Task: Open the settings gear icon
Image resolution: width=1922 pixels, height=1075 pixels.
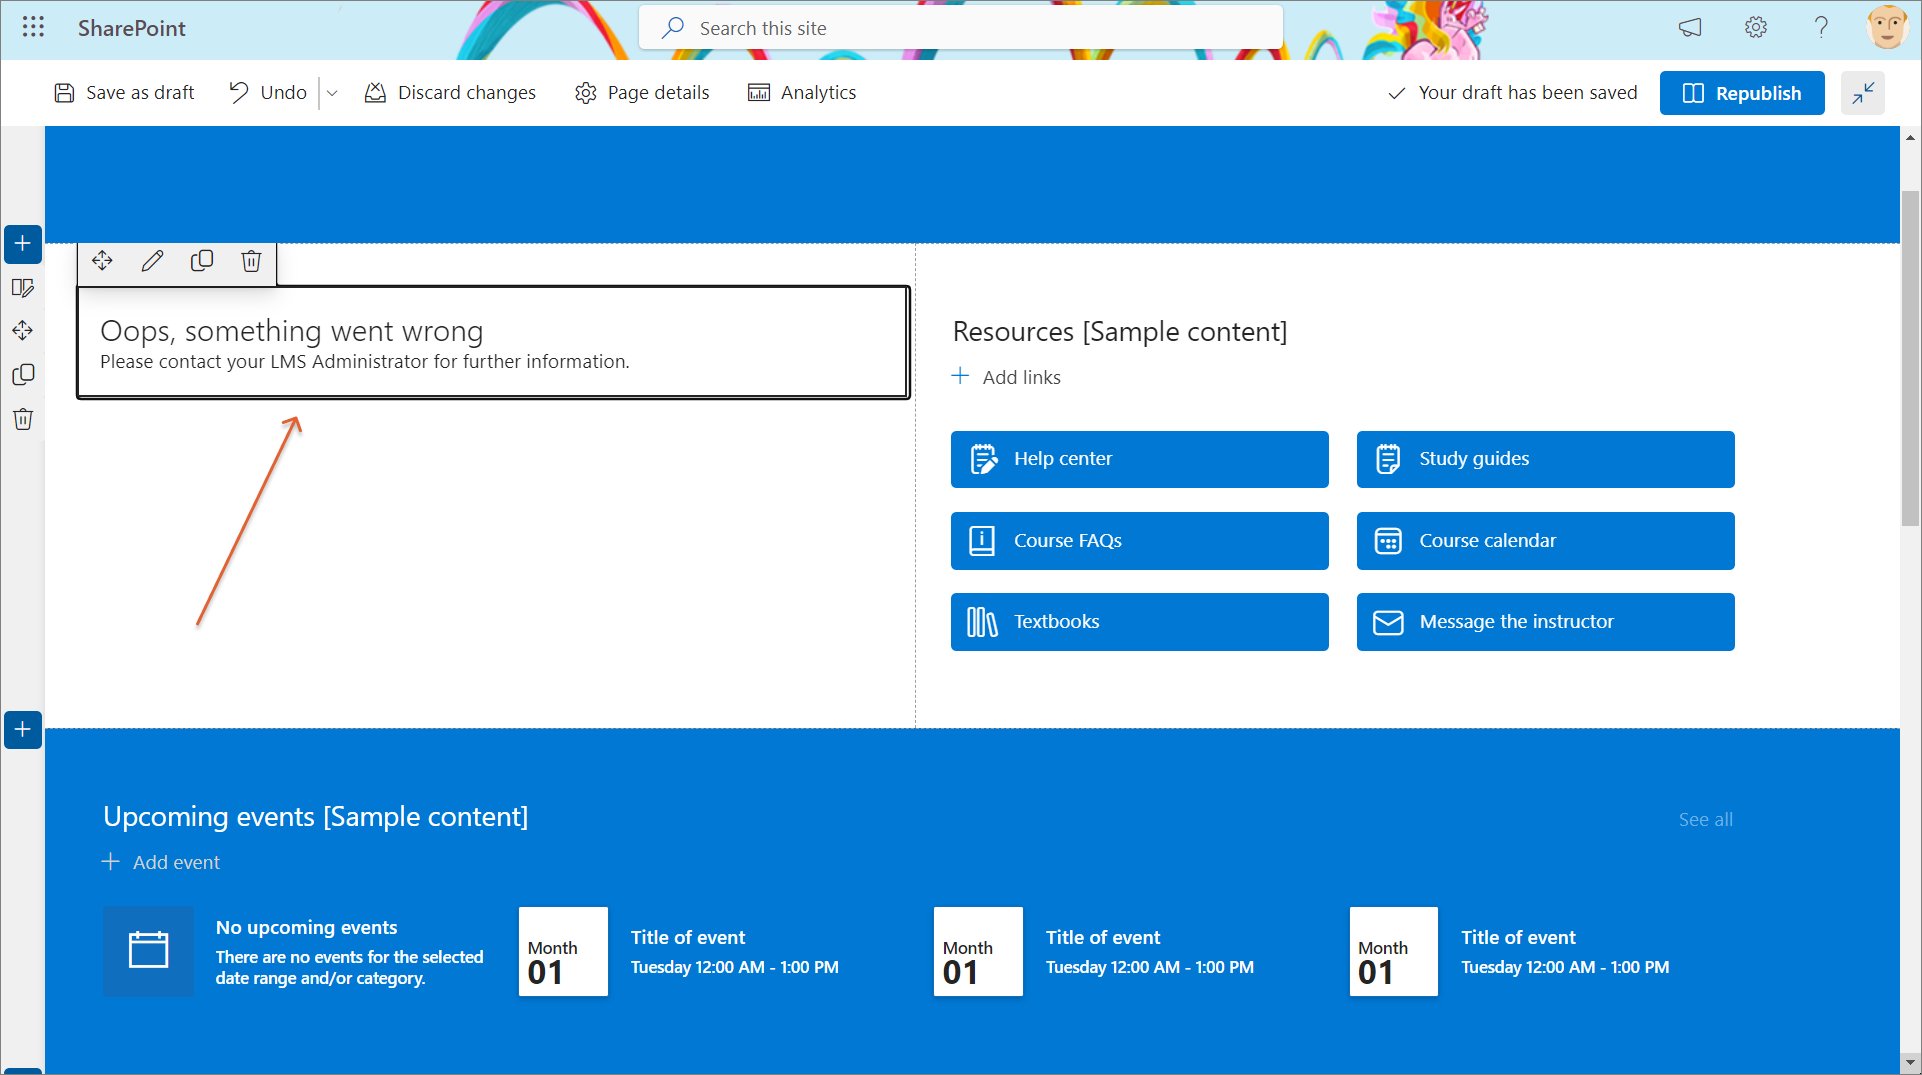Action: pyautogui.click(x=1755, y=27)
